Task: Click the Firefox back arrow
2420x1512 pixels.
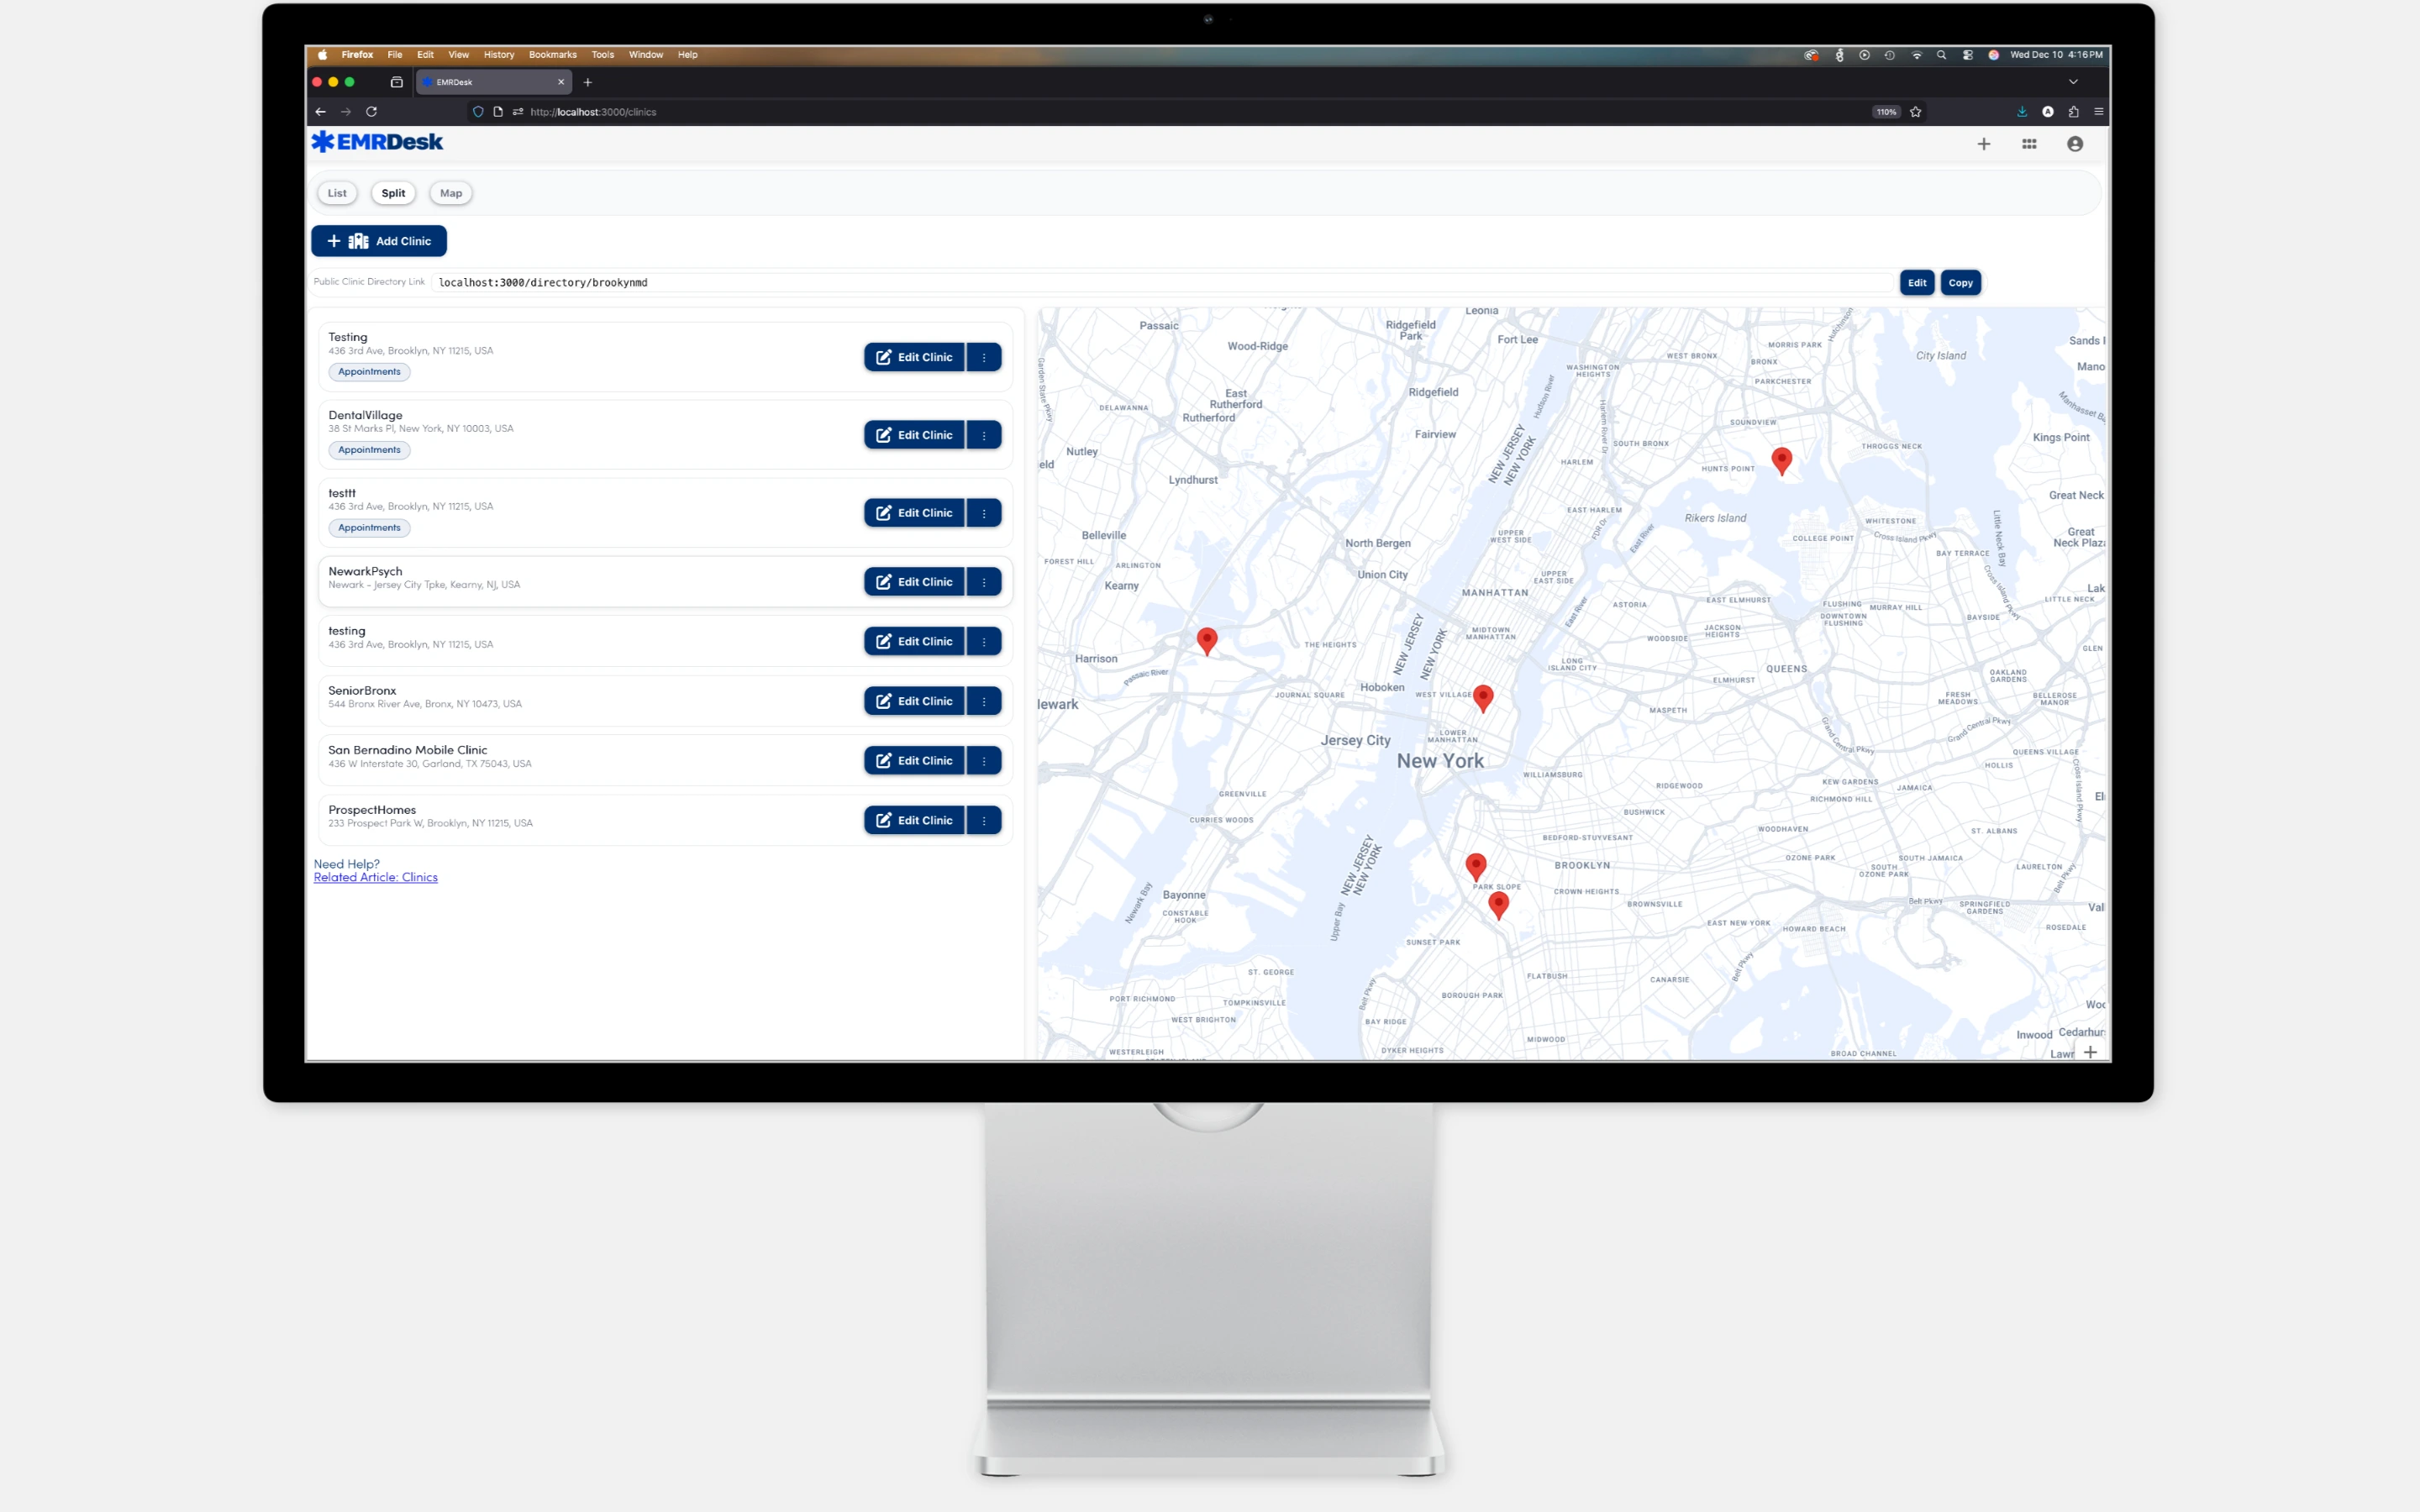Action: (320, 112)
